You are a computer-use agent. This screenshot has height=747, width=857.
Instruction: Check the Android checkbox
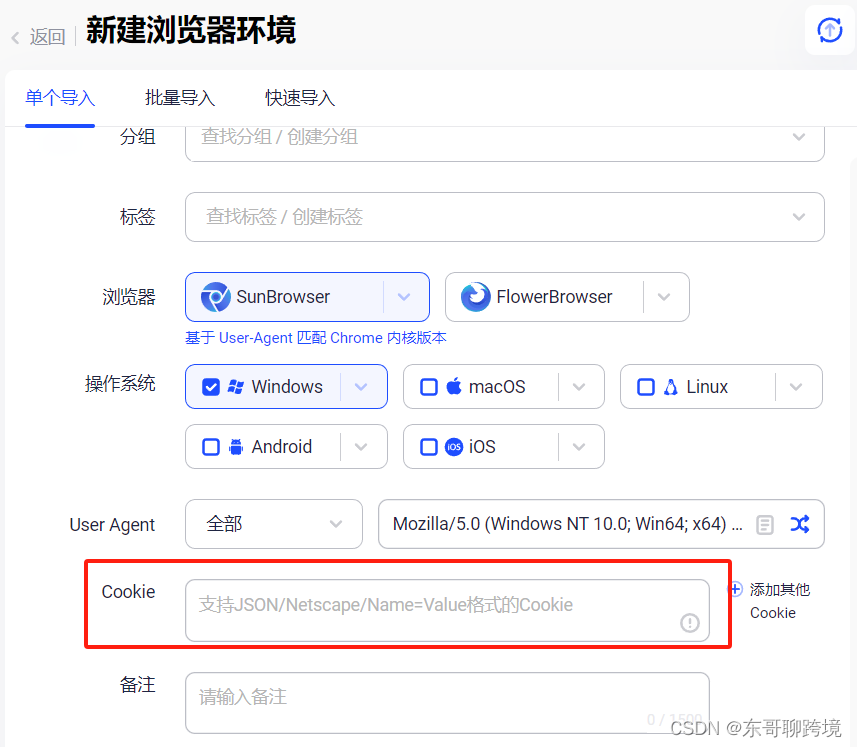pyautogui.click(x=211, y=447)
